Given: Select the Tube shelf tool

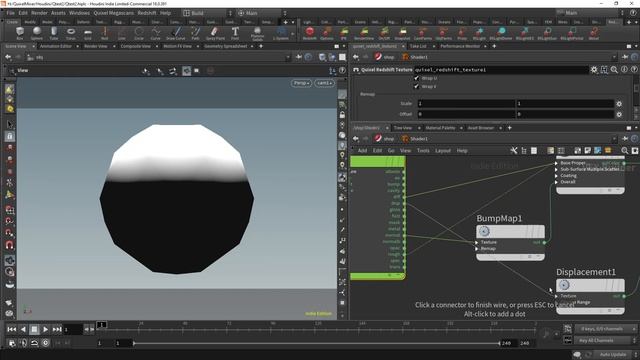Looking at the screenshot, I should (x=54, y=33).
